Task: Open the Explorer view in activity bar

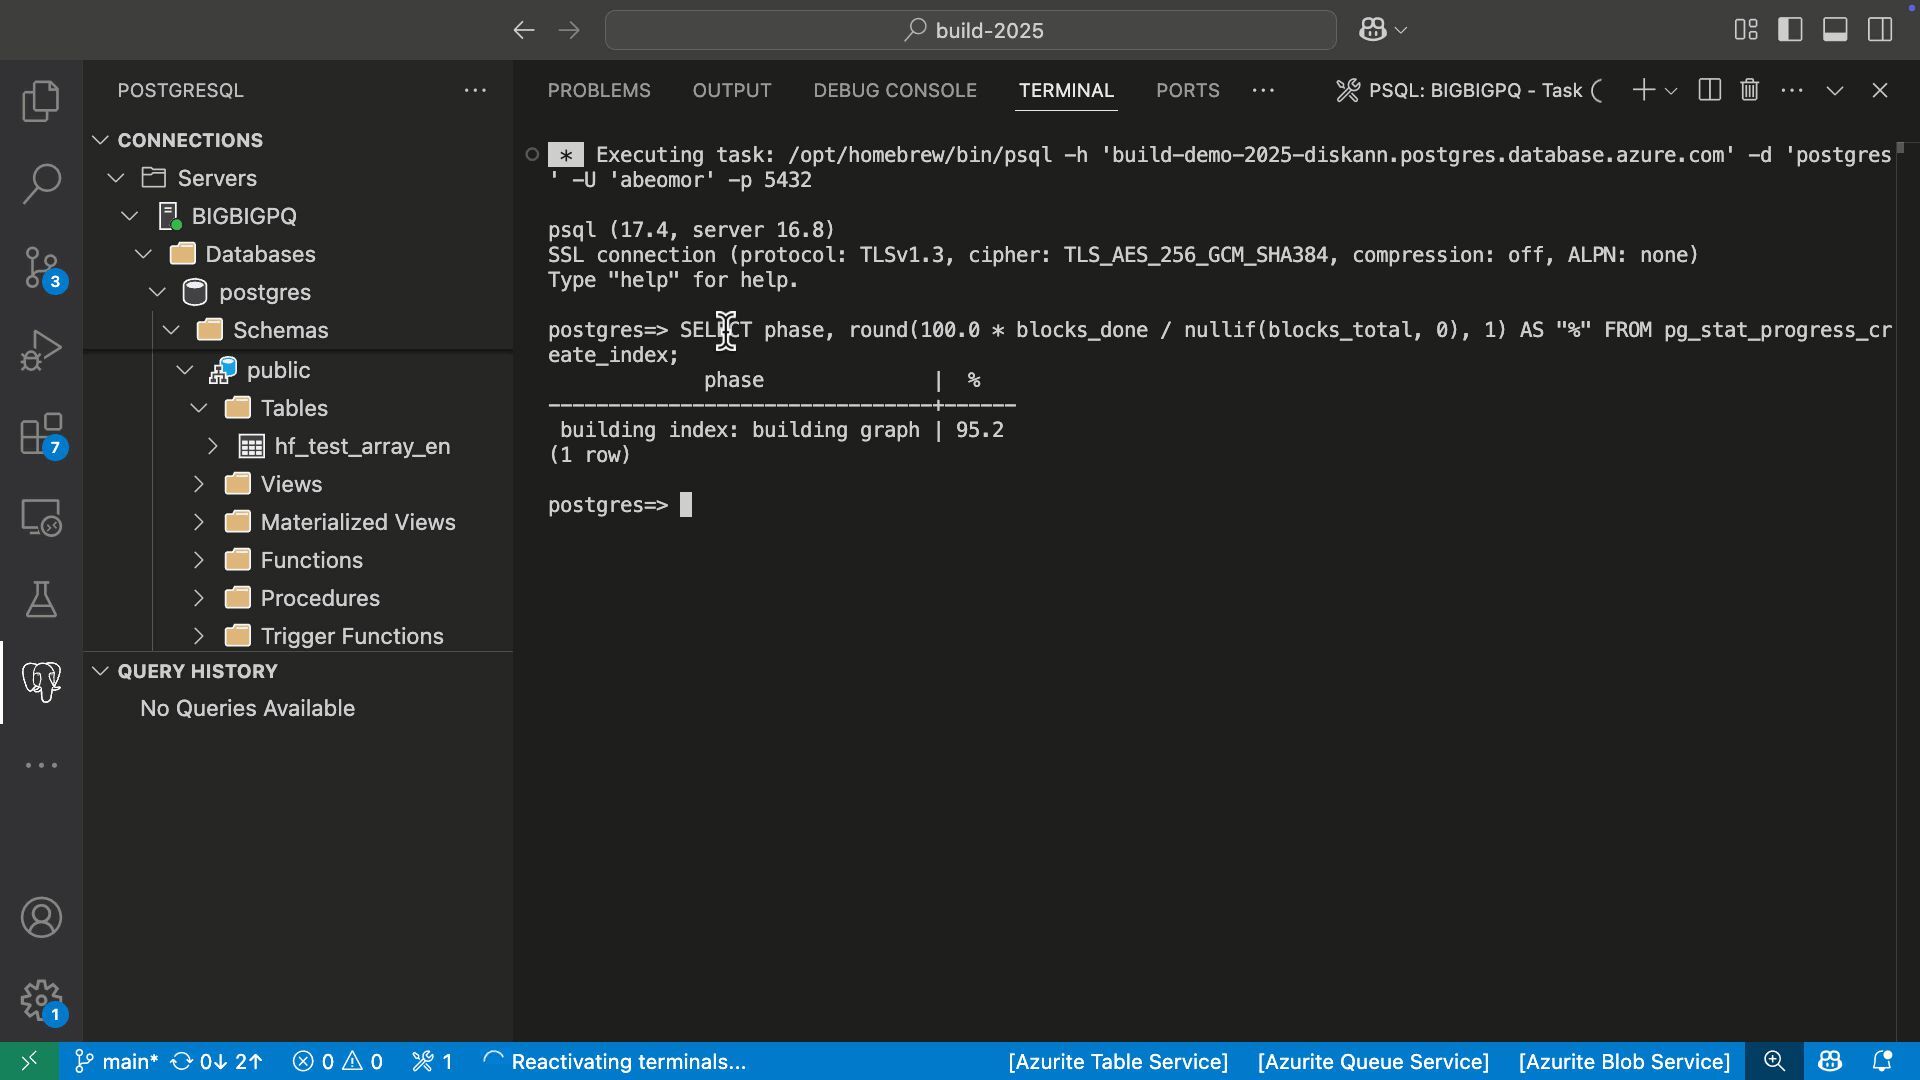Action: click(x=41, y=101)
